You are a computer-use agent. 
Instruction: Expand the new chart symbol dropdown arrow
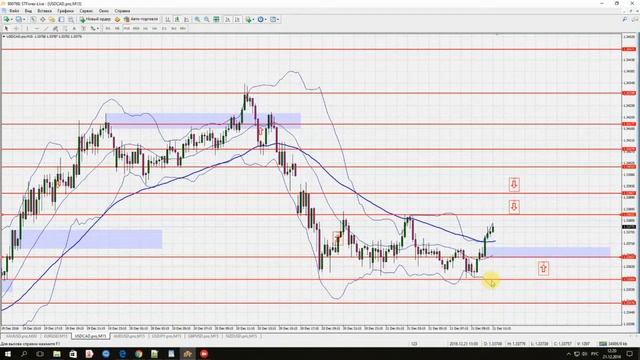12,19
